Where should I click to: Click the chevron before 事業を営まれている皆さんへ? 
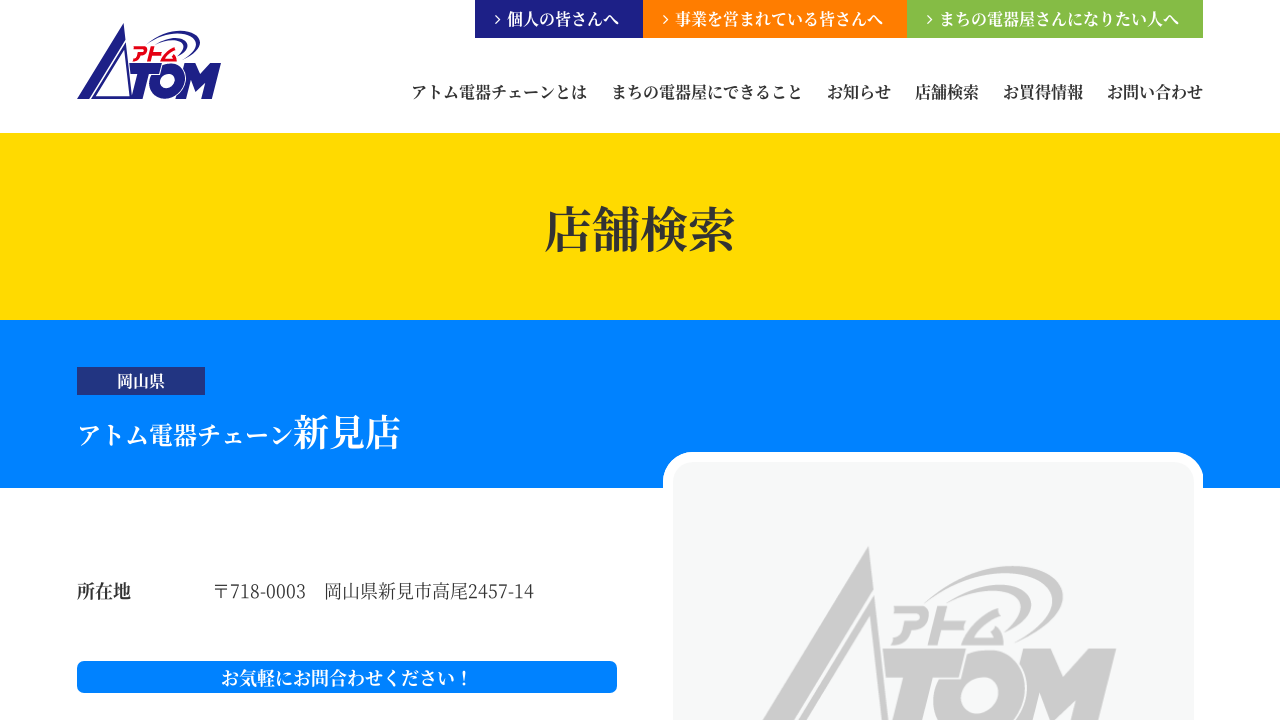[665, 19]
